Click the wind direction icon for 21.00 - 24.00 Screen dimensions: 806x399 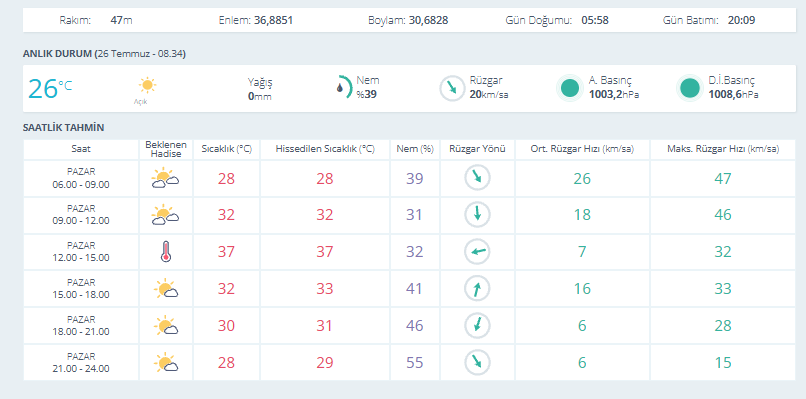point(477,362)
